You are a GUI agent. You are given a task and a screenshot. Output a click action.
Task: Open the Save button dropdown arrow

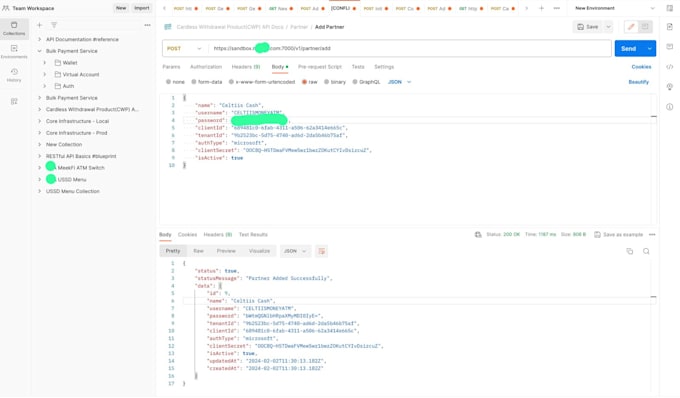click(608, 27)
